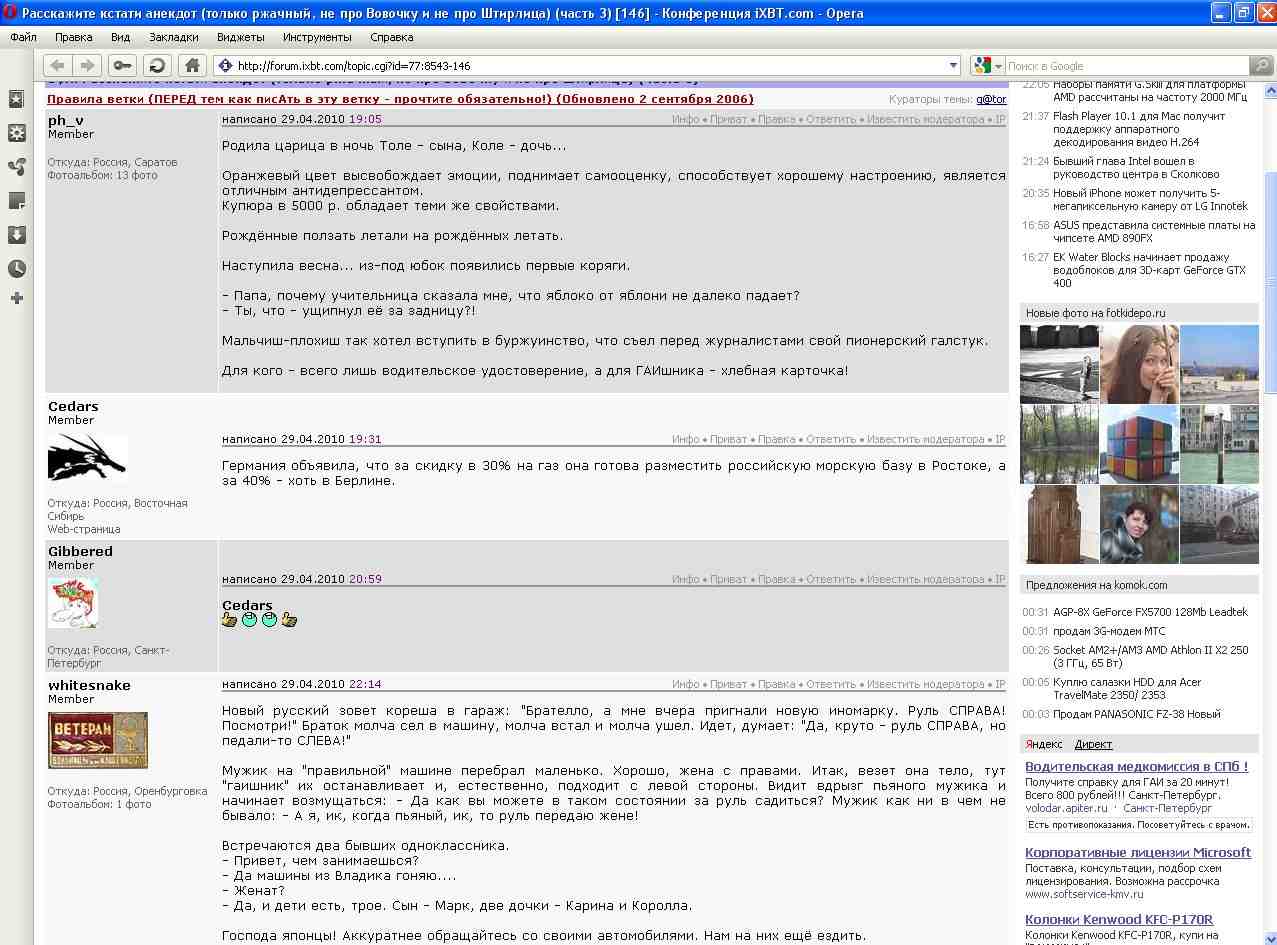Click username whitesnake
This screenshot has height=945, width=1277.
[x=89, y=685]
